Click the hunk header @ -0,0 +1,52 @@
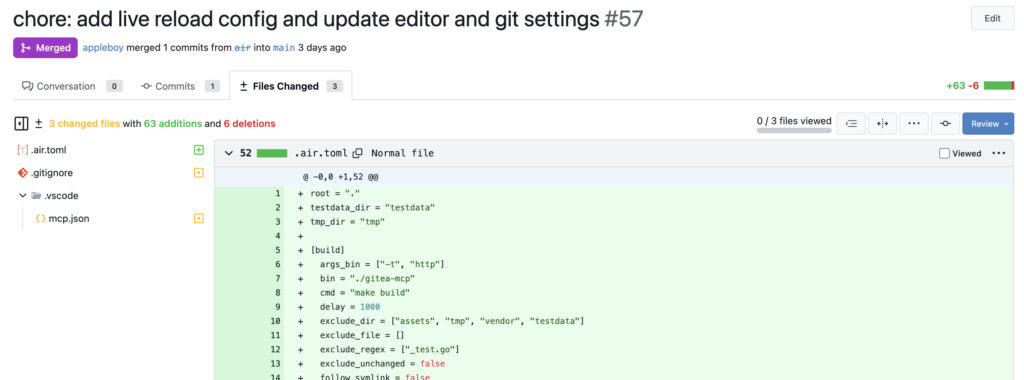Image resolution: width=1024 pixels, height=380 pixels. pos(340,177)
